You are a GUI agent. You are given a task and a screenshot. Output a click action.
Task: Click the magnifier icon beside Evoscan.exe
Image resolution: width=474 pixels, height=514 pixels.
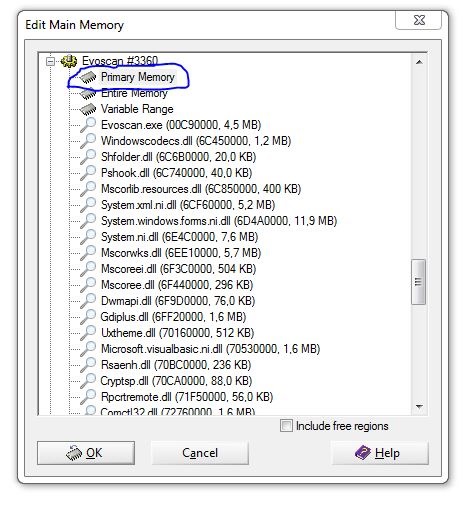point(88,125)
